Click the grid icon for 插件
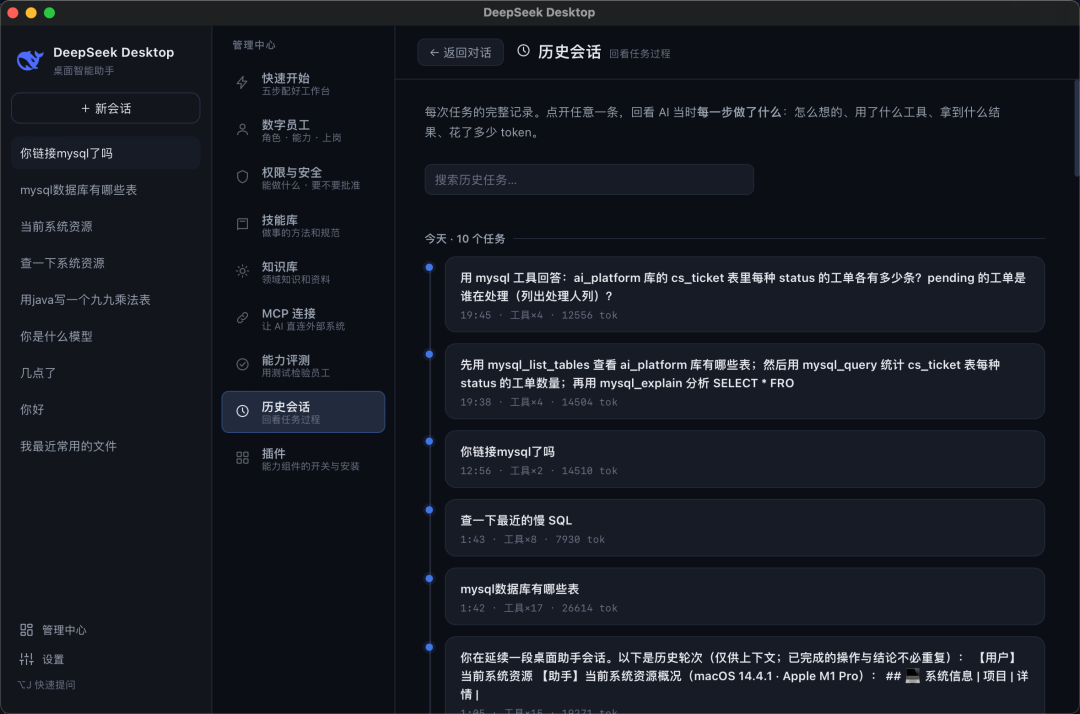Viewport: 1080px width, 714px height. click(242, 459)
